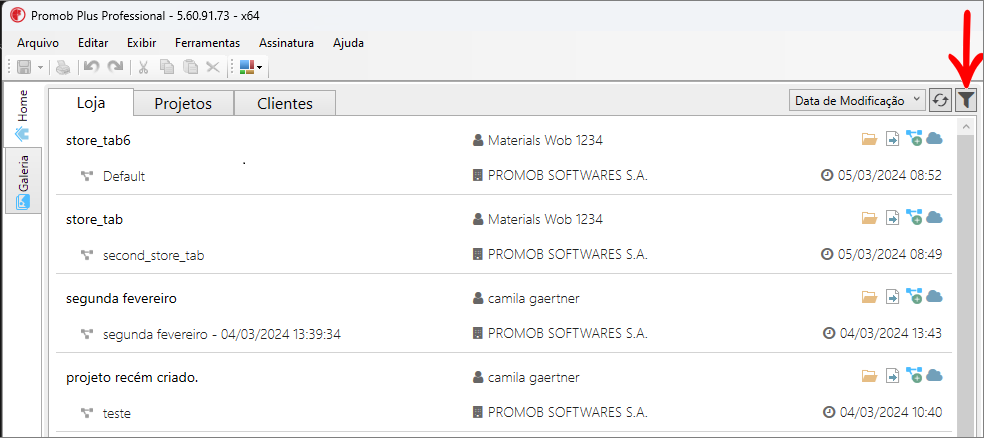Click the Save toolbar icon
This screenshot has width=984, height=438.
tap(24, 67)
